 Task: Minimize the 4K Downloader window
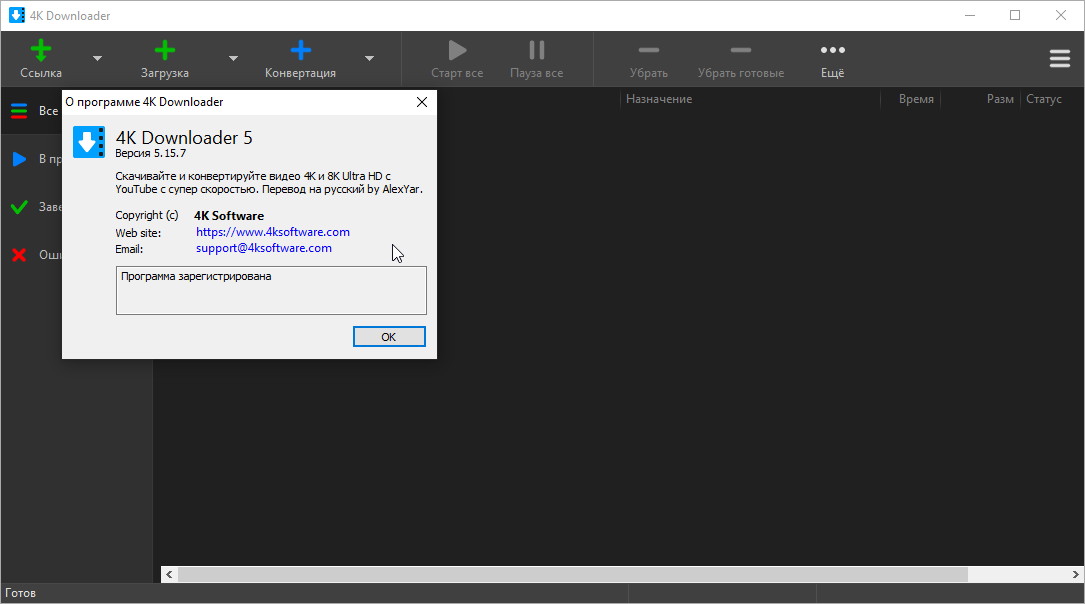970,15
